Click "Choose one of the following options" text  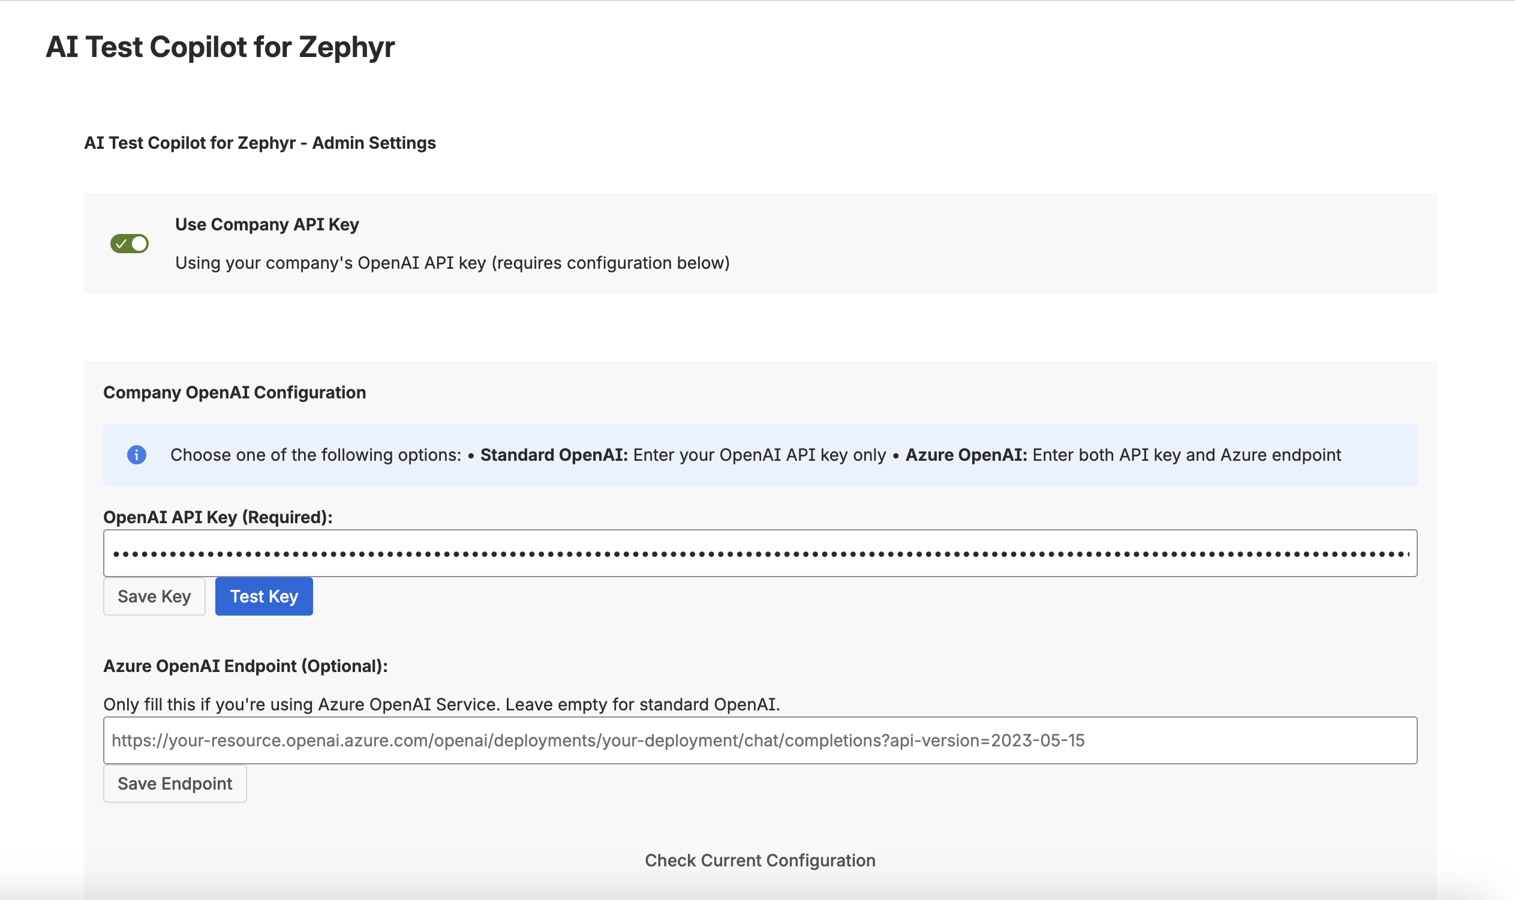315,455
